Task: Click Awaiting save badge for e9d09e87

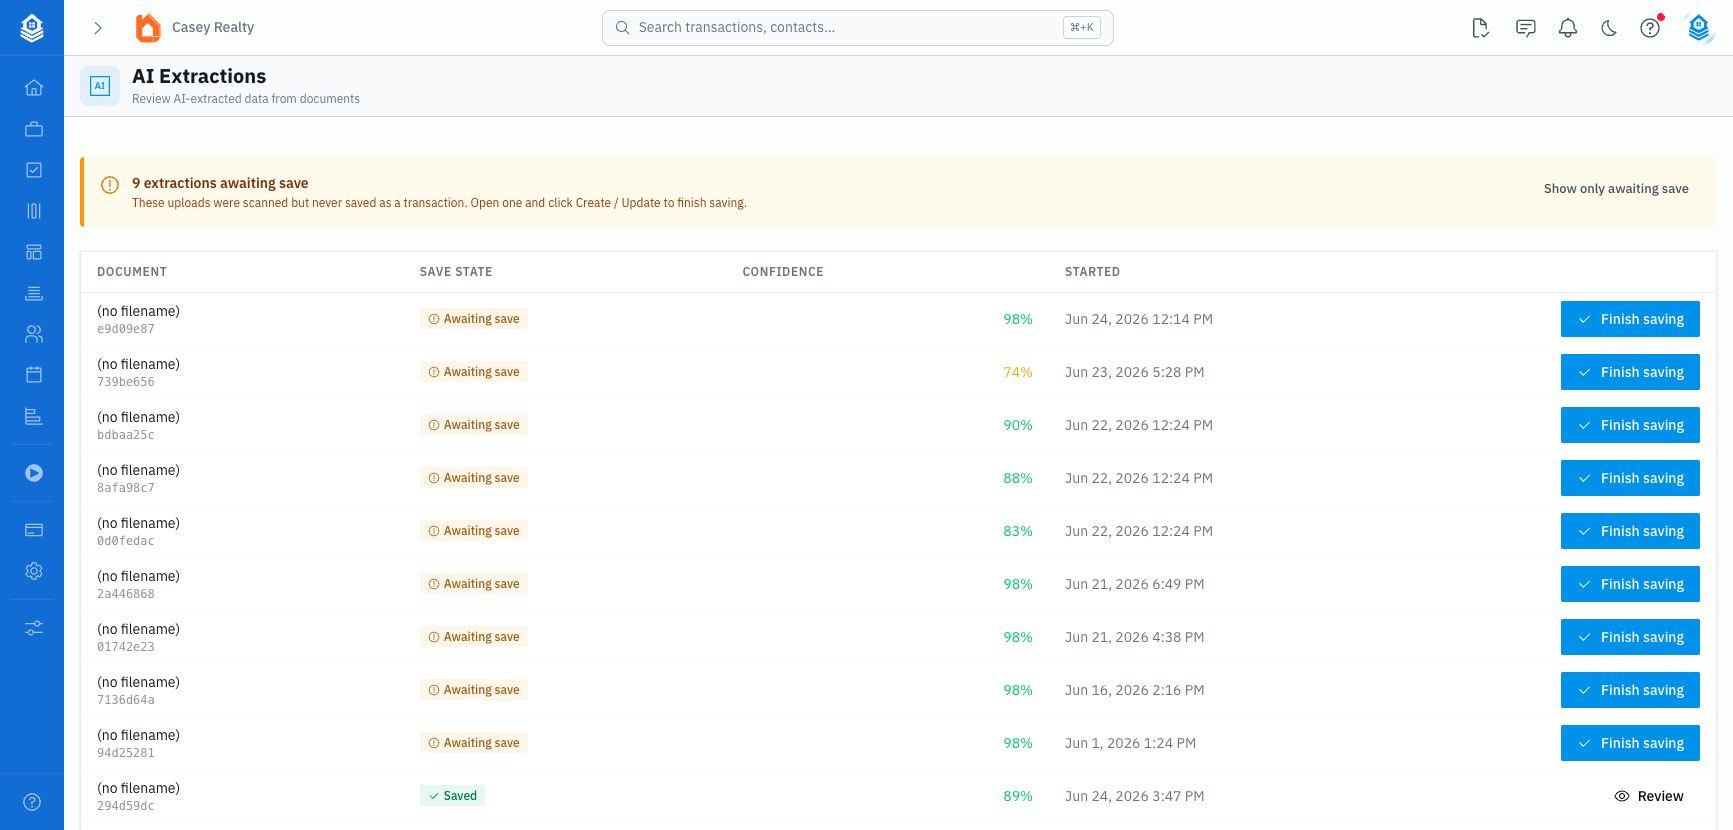Action: [x=474, y=319]
